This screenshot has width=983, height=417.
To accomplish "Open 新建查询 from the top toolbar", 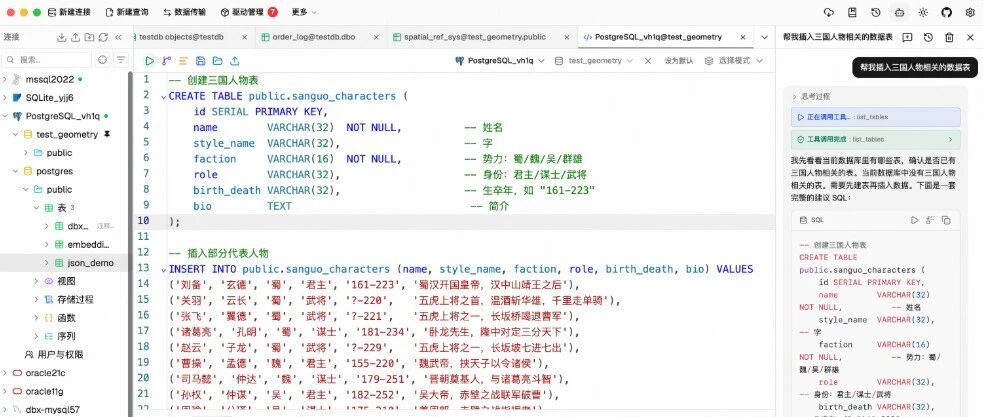I will pyautogui.click(x=127, y=12).
